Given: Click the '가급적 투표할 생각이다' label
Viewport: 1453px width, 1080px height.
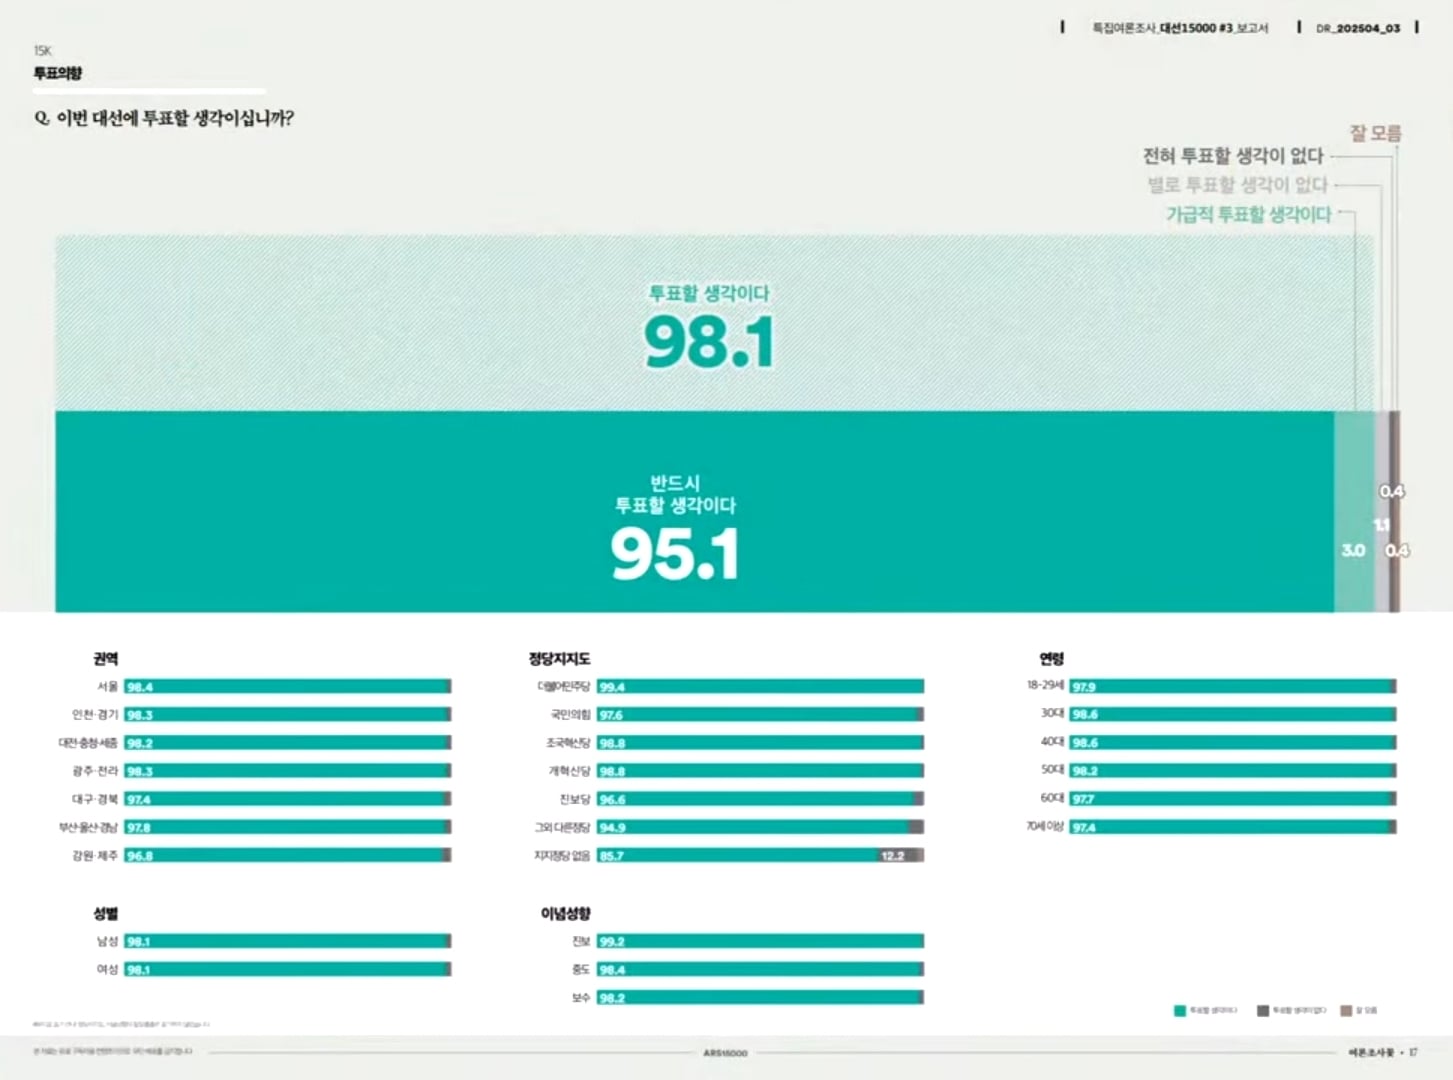Looking at the screenshot, I should point(1249,214).
